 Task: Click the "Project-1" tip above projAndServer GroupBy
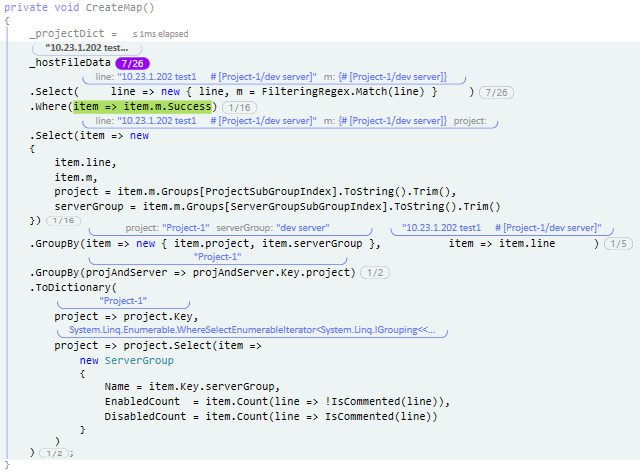[218, 257]
